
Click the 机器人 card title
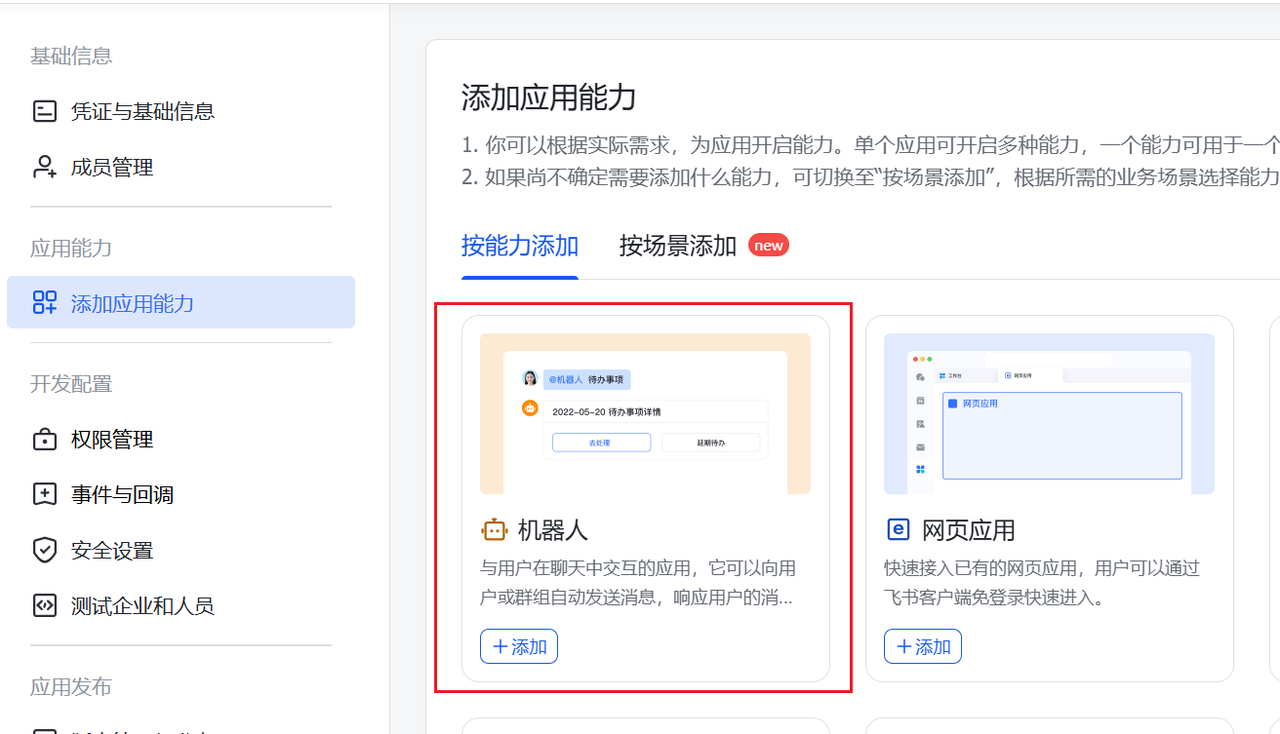pyautogui.click(x=553, y=530)
